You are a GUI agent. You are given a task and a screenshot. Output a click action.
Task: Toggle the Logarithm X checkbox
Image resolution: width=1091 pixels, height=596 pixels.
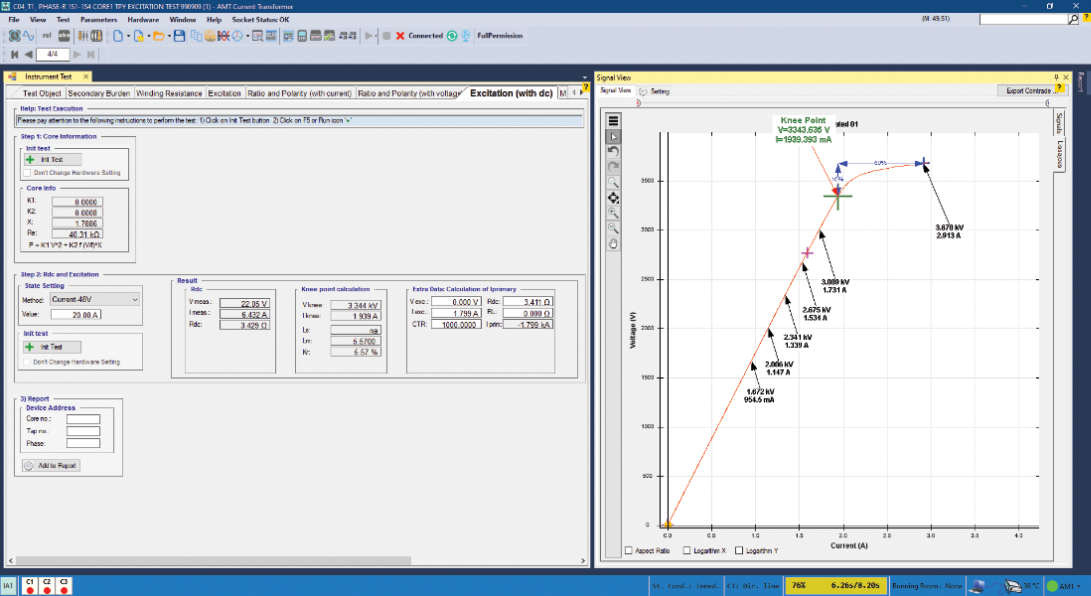[x=687, y=550]
